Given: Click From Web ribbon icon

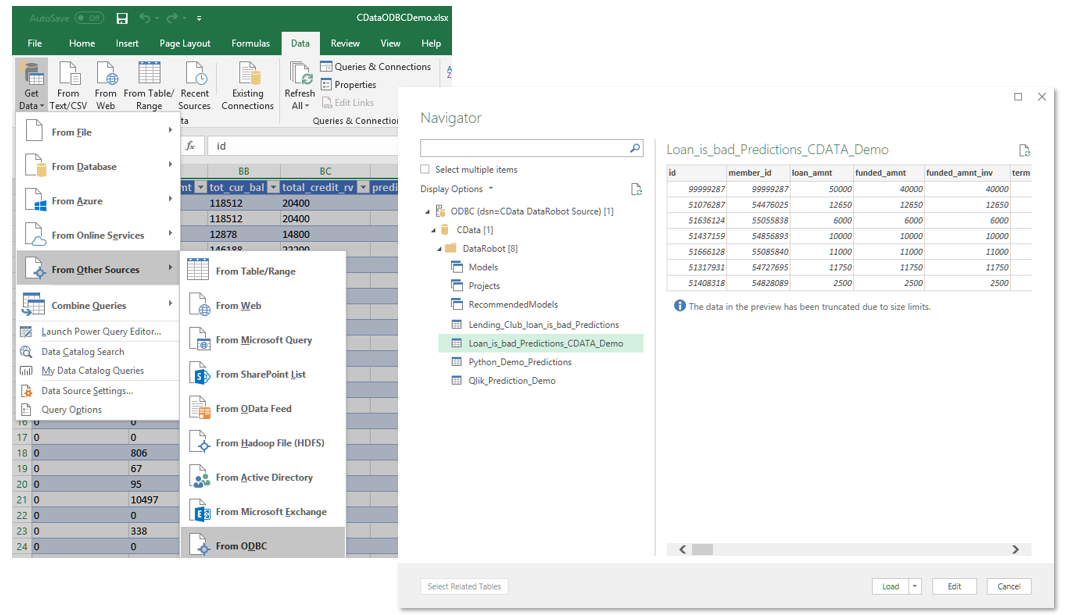Looking at the screenshot, I should coord(106,85).
